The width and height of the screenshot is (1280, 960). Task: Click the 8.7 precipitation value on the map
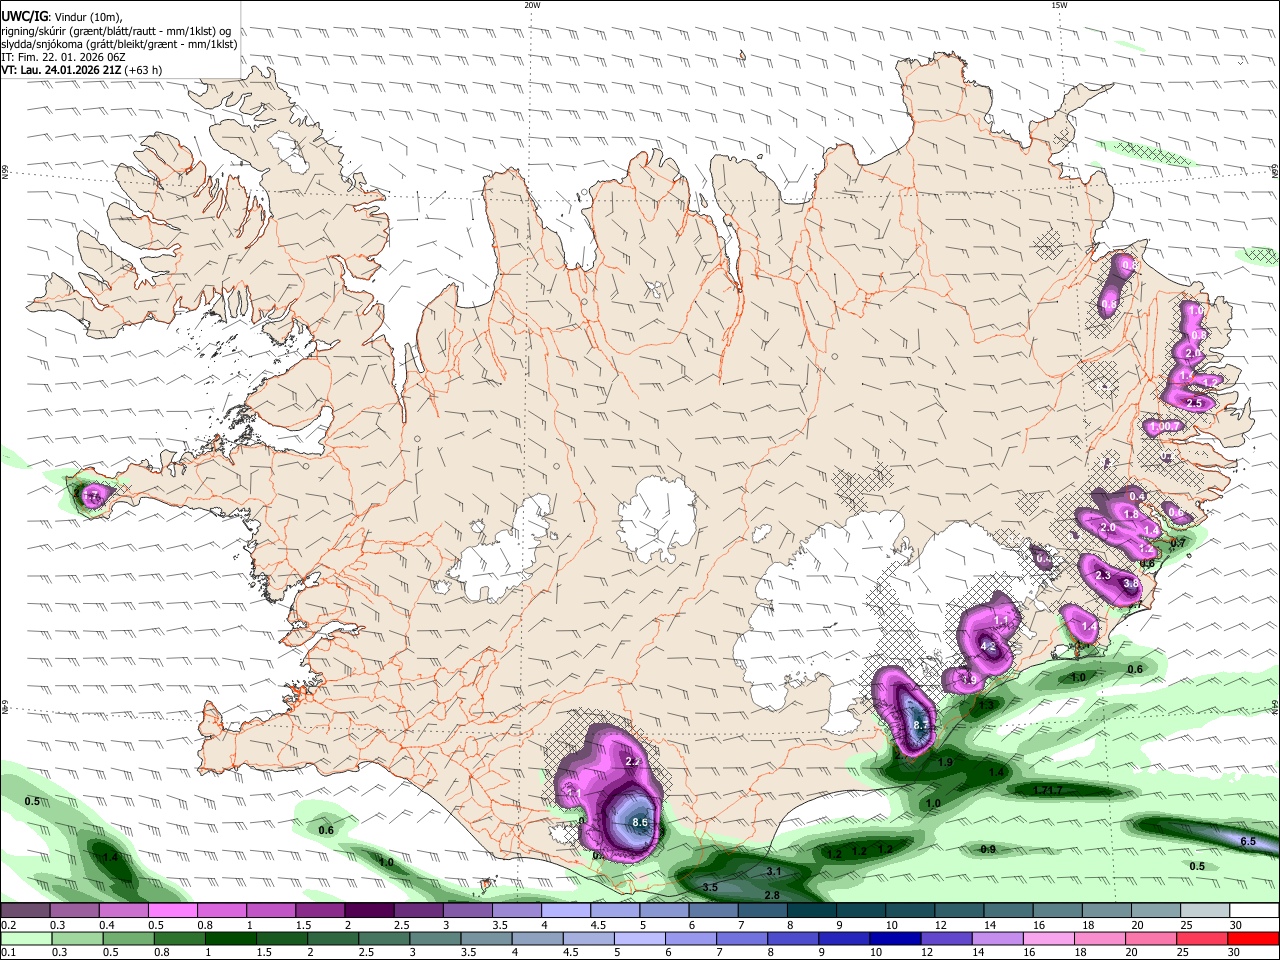coord(922,725)
